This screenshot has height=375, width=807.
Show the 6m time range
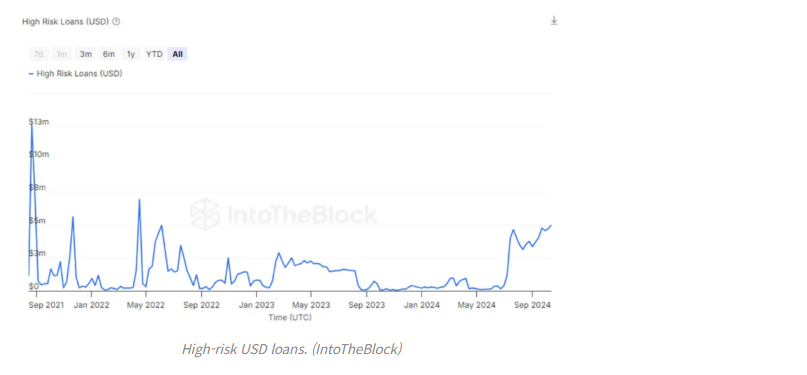tap(109, 54)
